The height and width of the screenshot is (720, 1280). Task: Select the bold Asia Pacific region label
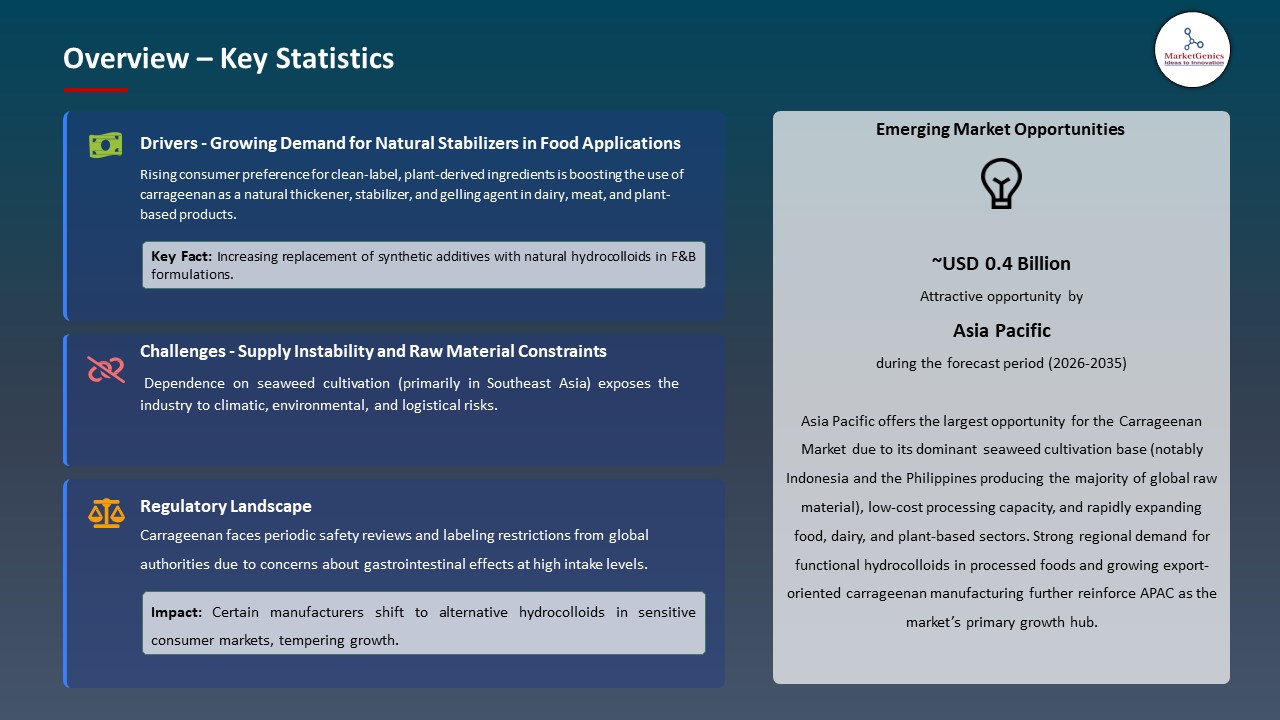tap(1001, 330)
